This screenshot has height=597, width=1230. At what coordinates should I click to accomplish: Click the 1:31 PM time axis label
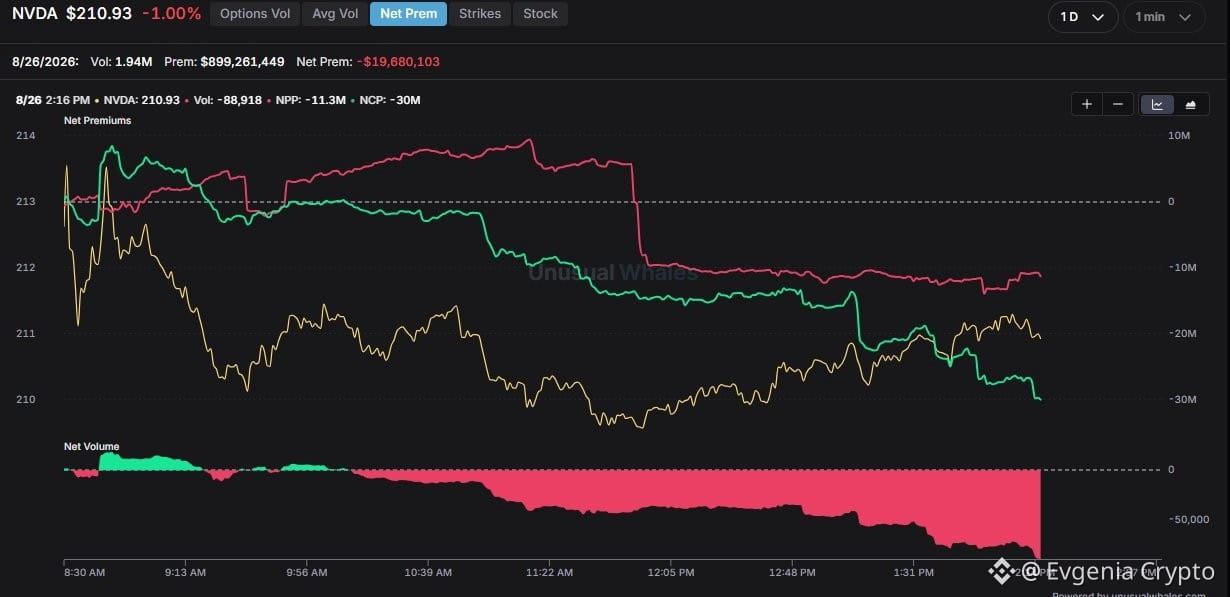[913, 573]
